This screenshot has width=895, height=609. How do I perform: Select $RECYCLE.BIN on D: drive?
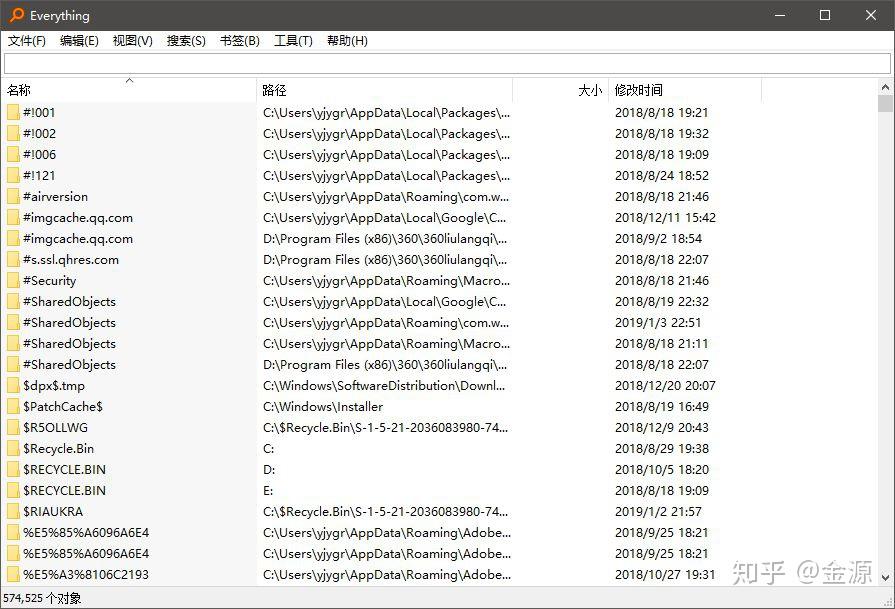pyautogui.click(x=64, y=469)
